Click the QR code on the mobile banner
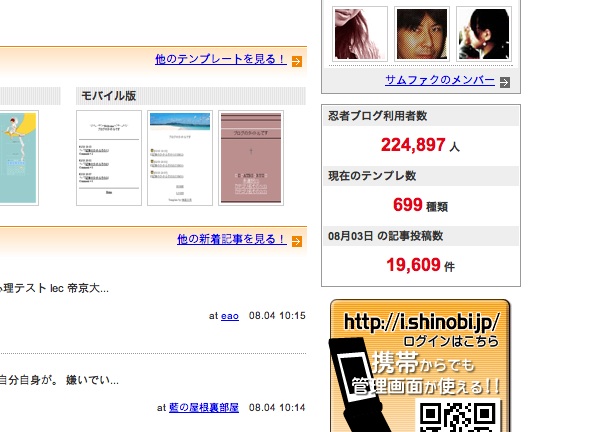Image resolution: width=607 pixels, height=432 pixels. 458,417
